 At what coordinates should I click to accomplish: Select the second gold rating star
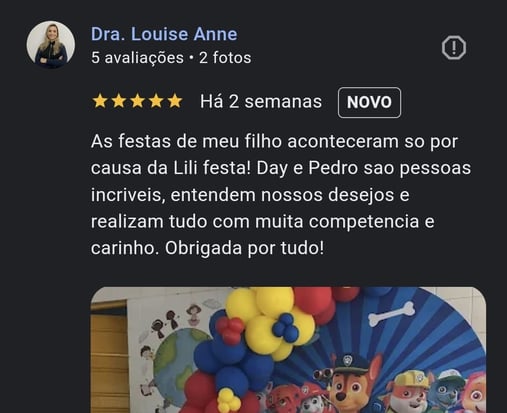[118, 101]
